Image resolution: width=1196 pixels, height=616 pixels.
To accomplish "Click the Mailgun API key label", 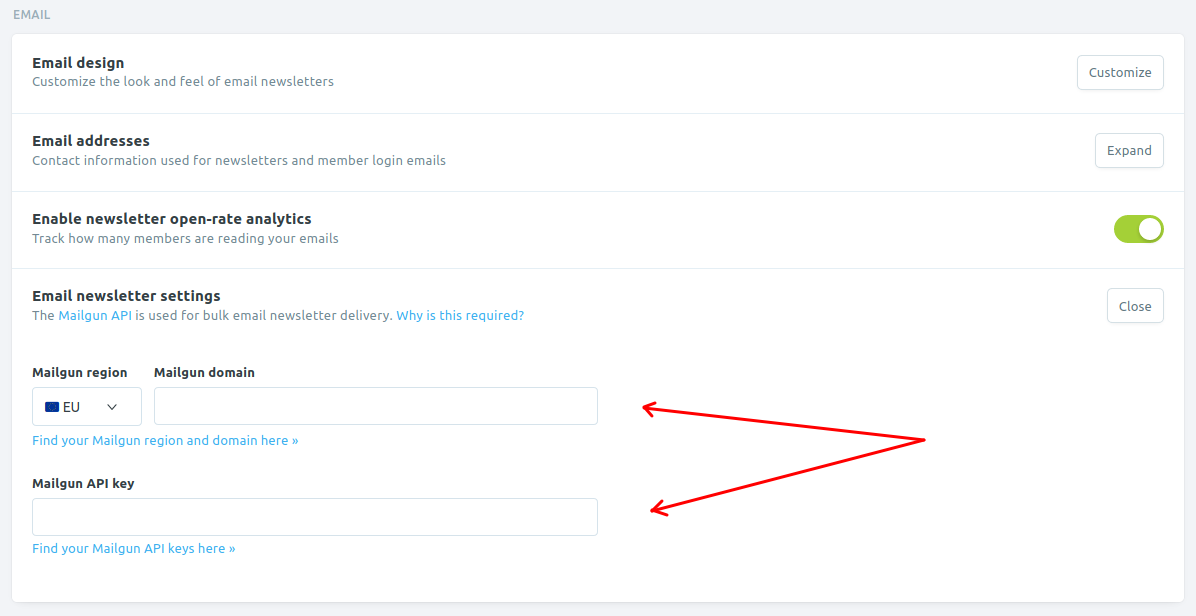I will point(83,483).
